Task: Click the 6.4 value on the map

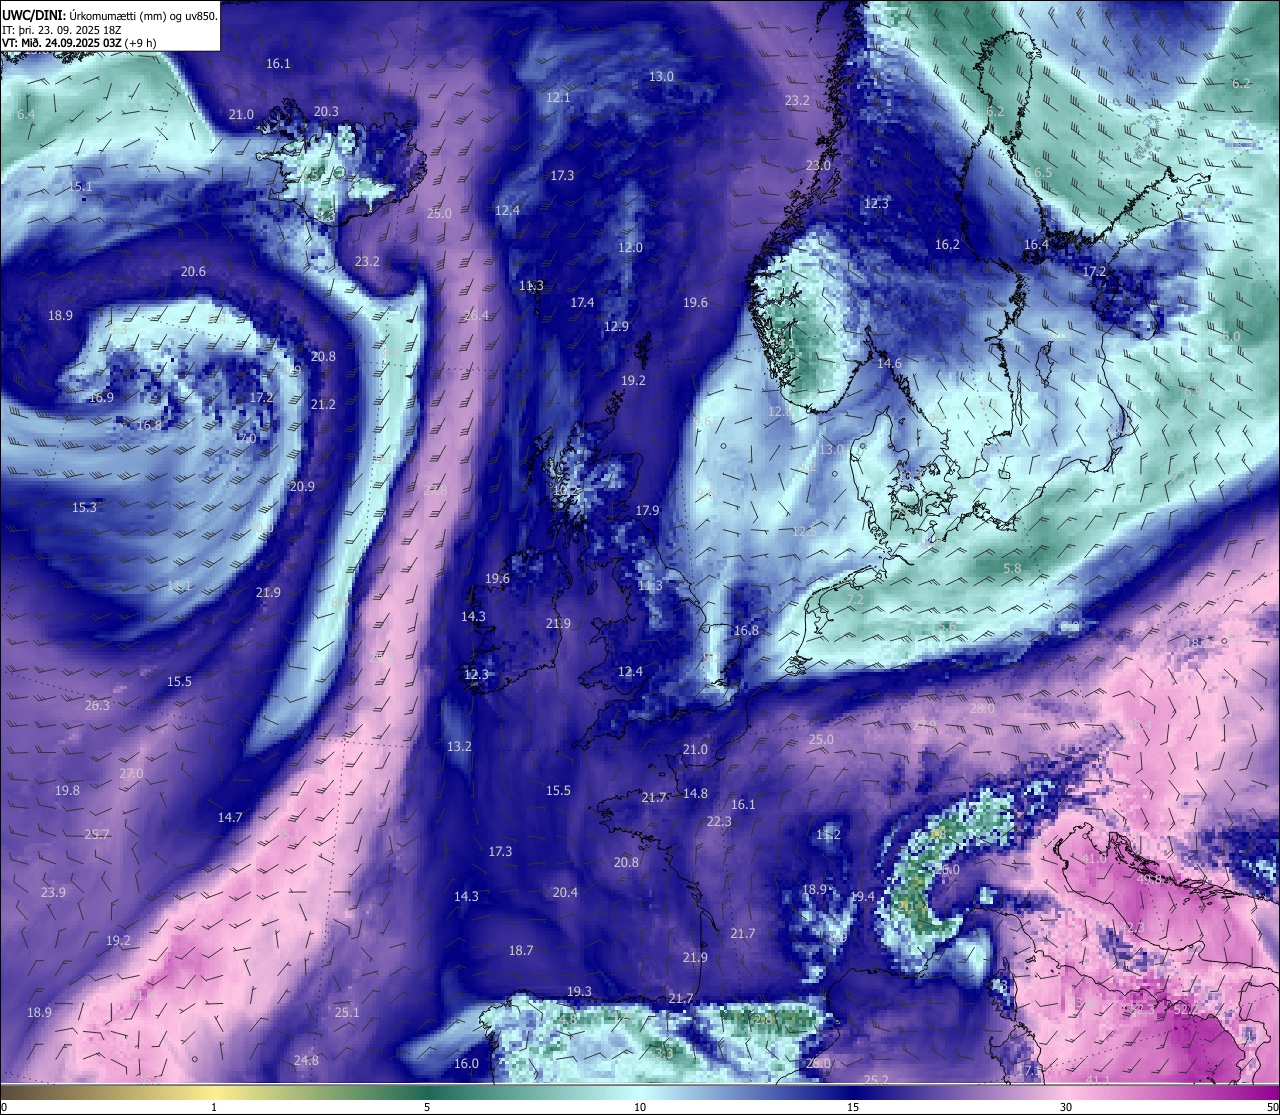Action: tap(26, 115)
